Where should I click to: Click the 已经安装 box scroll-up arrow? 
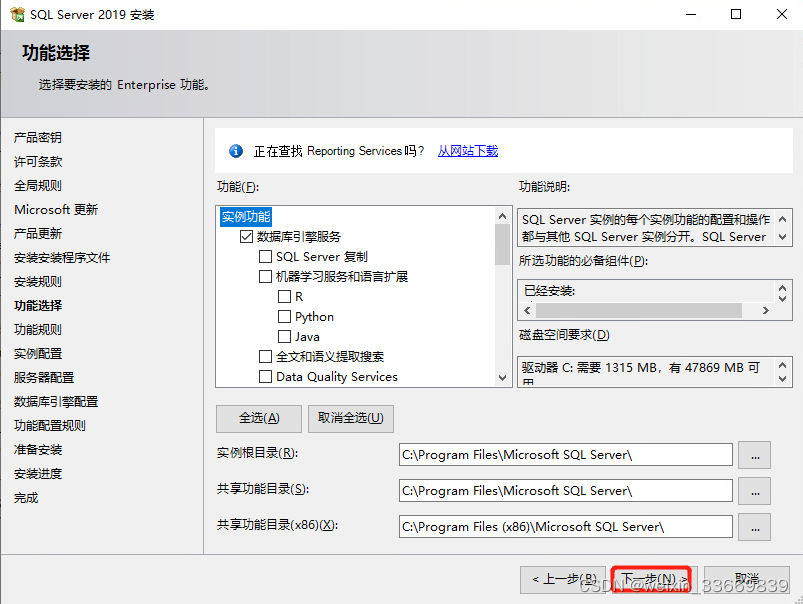(783, 288)
